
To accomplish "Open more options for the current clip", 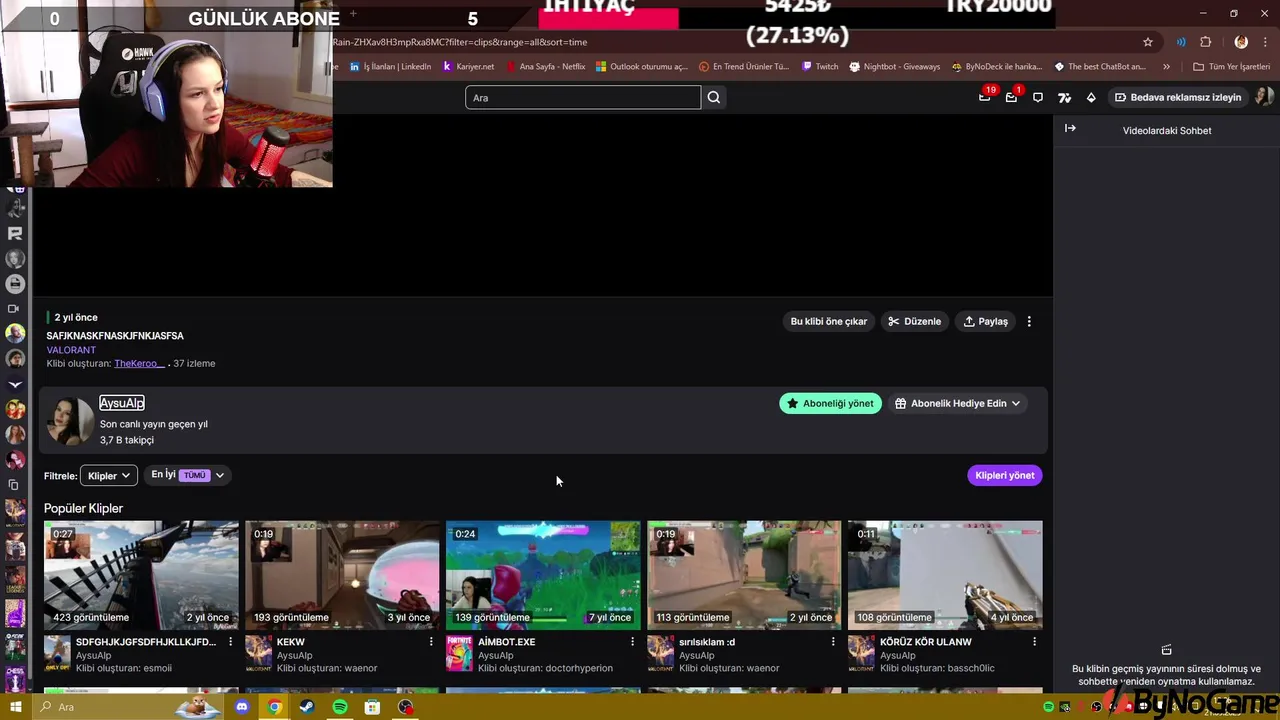I will (x=1029, y=321).
